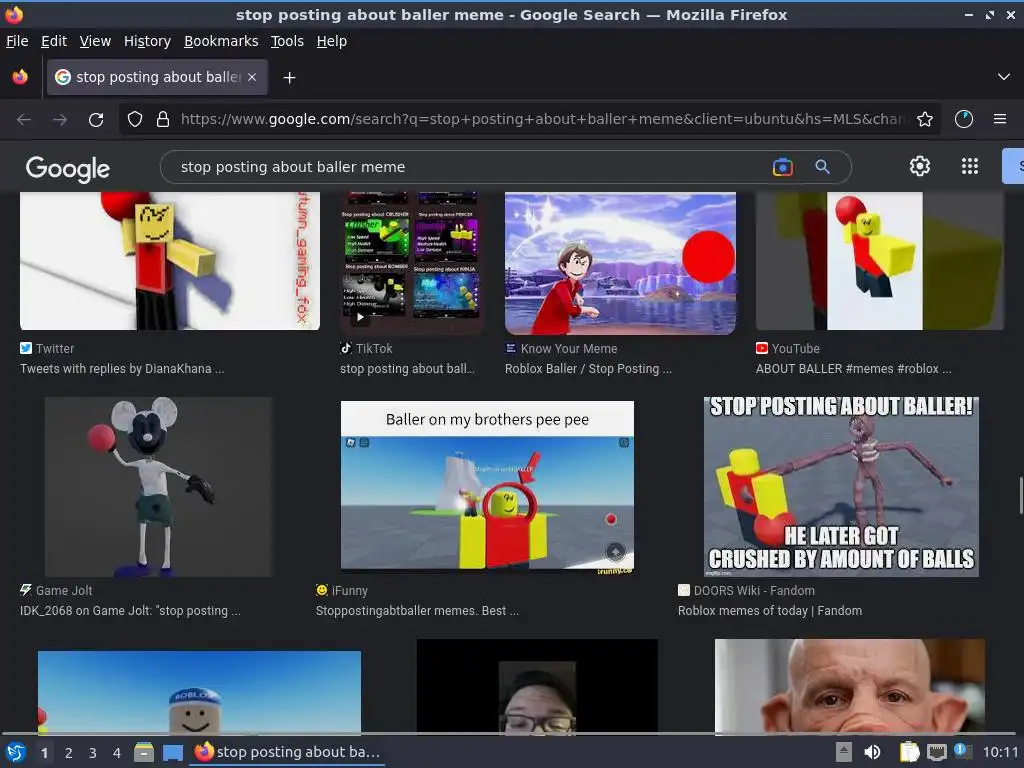Open the View menu
The width and height of the screenshot is (1024, 768).
point(95,41)
